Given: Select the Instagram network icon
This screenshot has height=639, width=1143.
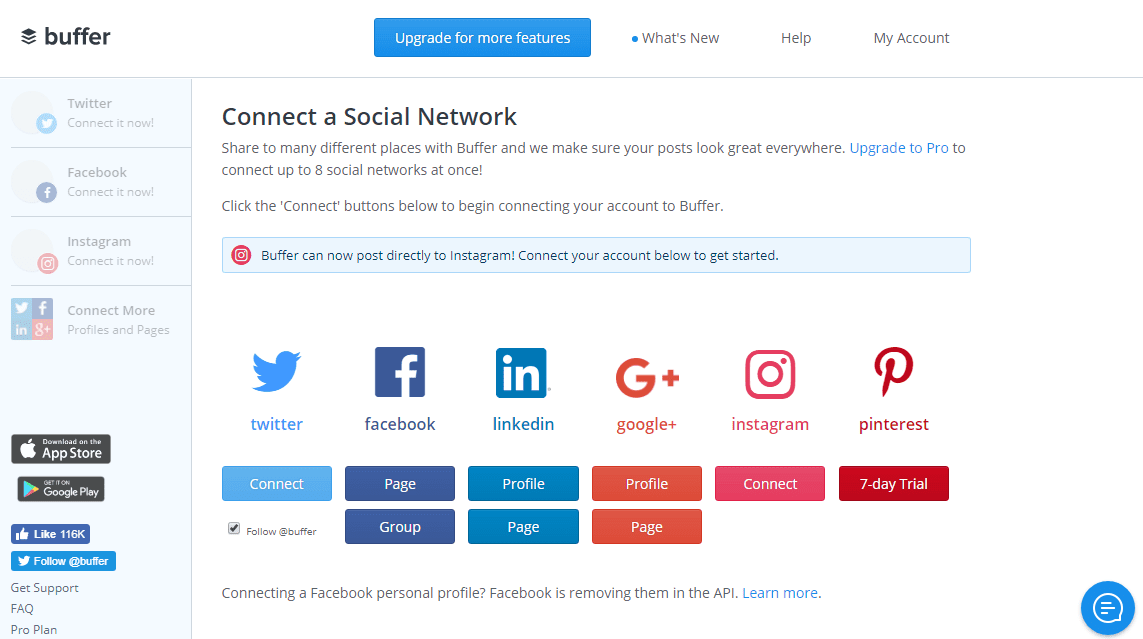Looking at the screenshot, I should coord(770,372).
